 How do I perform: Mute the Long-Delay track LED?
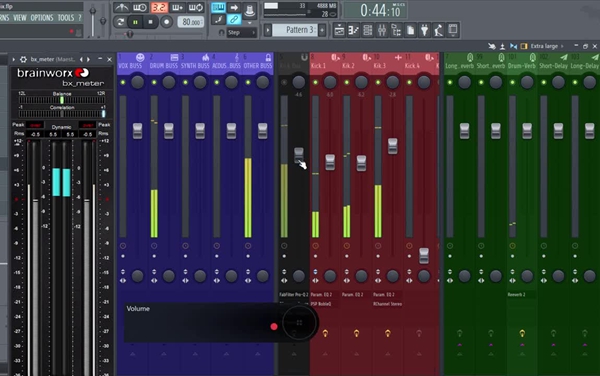click(575, 82)
